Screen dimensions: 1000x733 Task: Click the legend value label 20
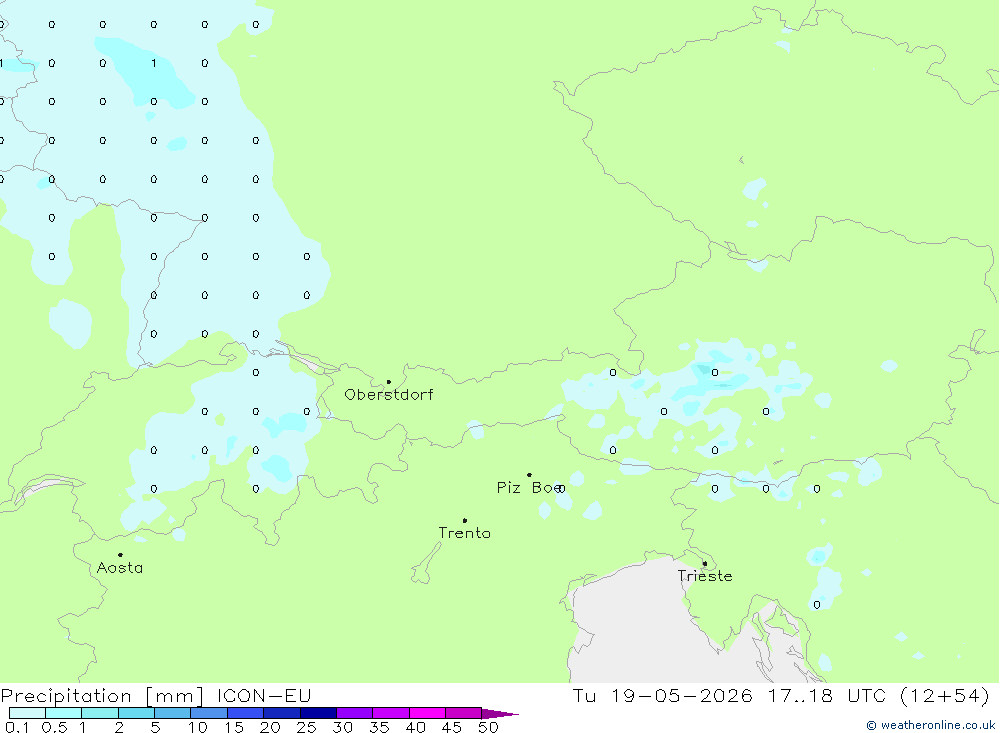[x=270, y=727]
